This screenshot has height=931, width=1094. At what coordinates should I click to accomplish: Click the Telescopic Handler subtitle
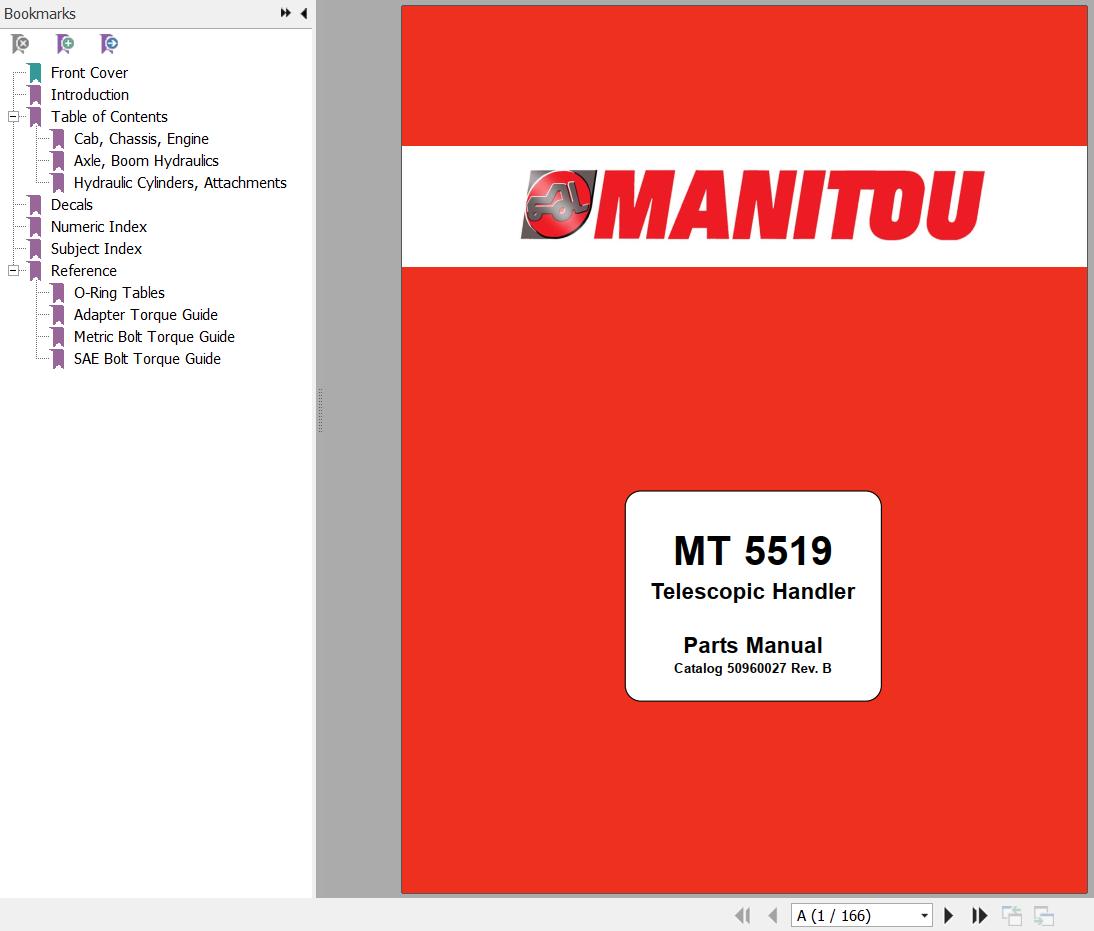(753, 592)
